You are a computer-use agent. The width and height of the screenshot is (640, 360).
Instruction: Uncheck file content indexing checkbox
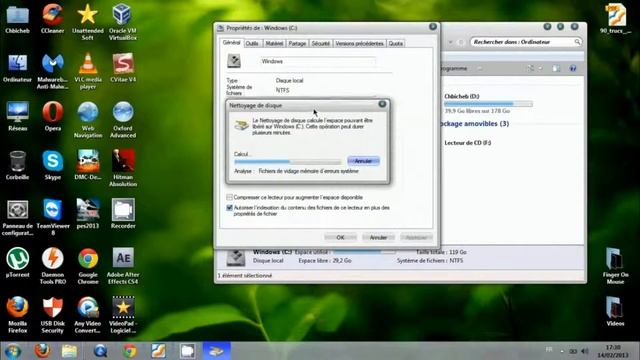tap(229, 208)
